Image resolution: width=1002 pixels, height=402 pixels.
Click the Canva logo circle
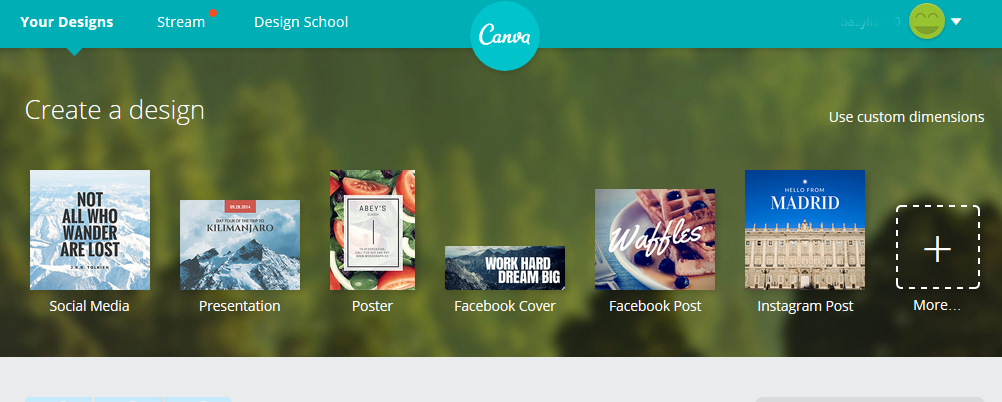tap(505, 36)
